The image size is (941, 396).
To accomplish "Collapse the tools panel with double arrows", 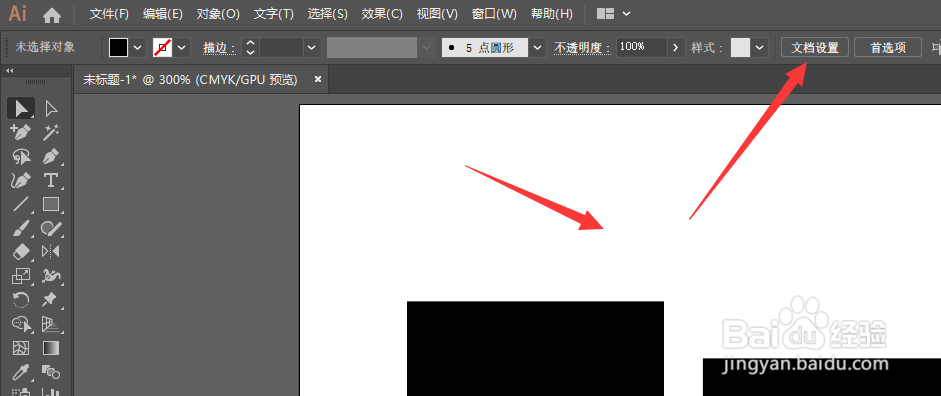I will coord(10,71).
